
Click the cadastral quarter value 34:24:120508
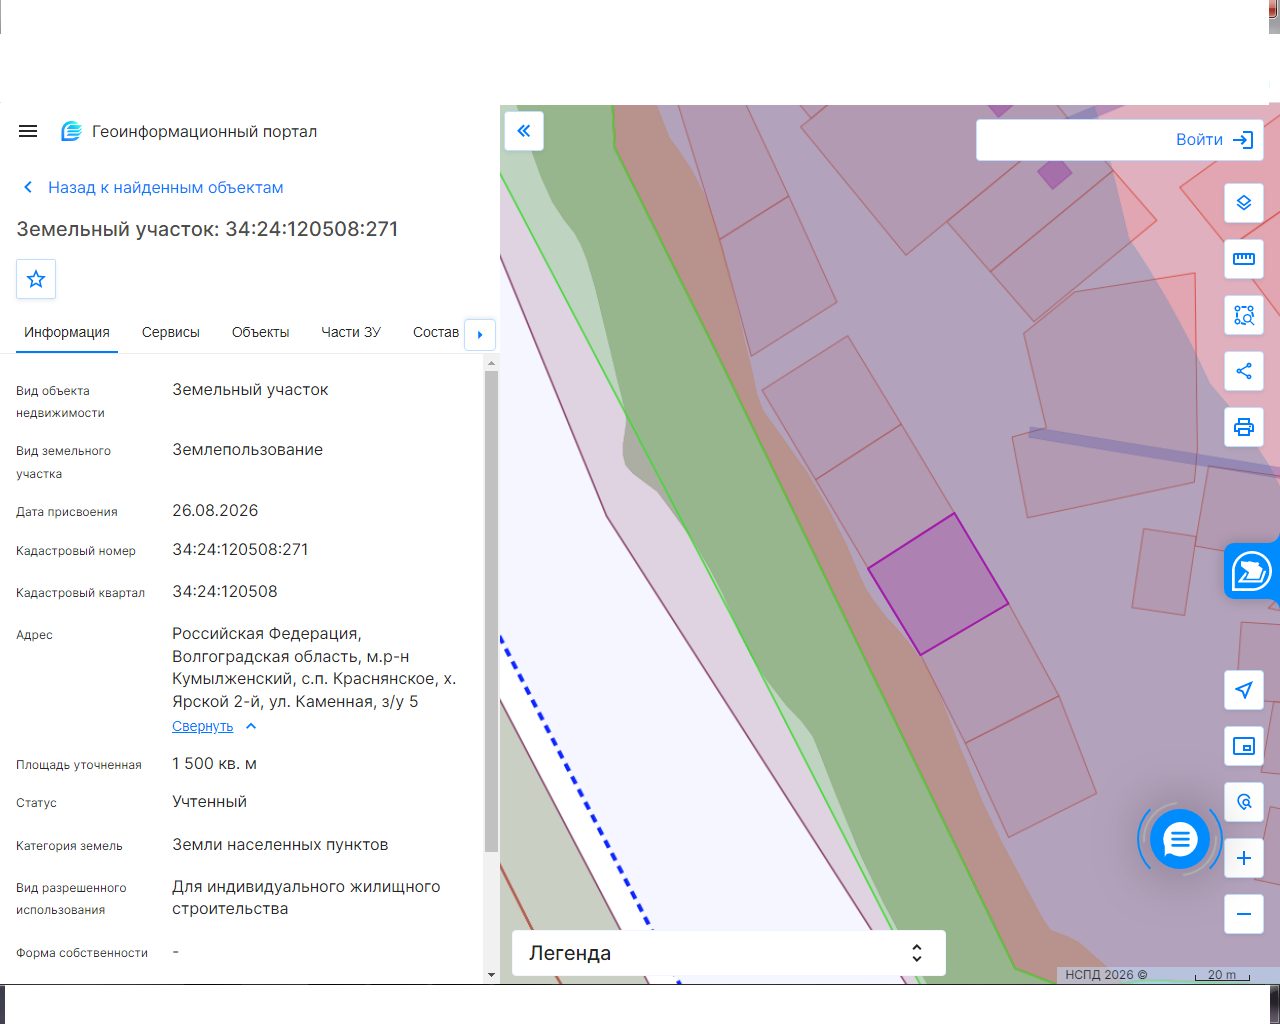[225, 592]
